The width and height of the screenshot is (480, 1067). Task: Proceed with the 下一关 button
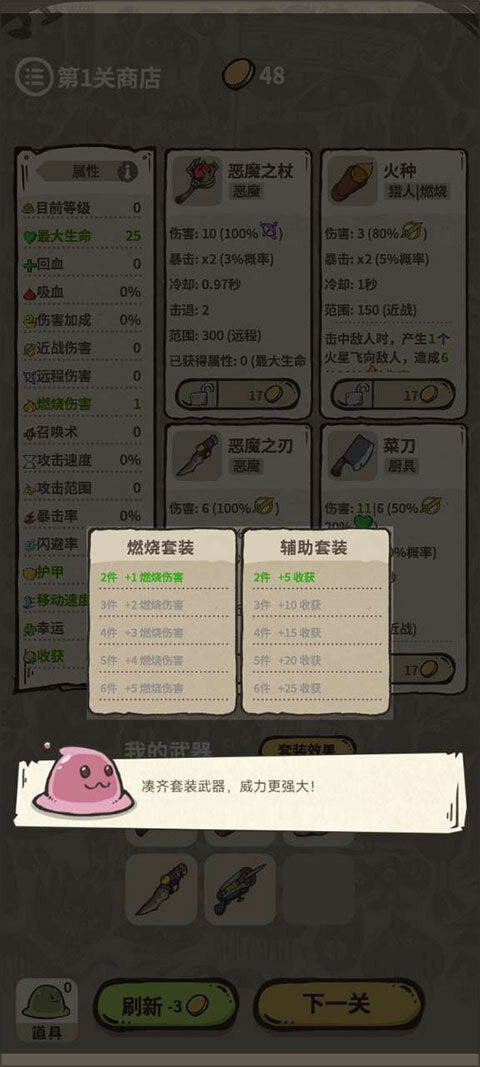[x=338, y=1004]
